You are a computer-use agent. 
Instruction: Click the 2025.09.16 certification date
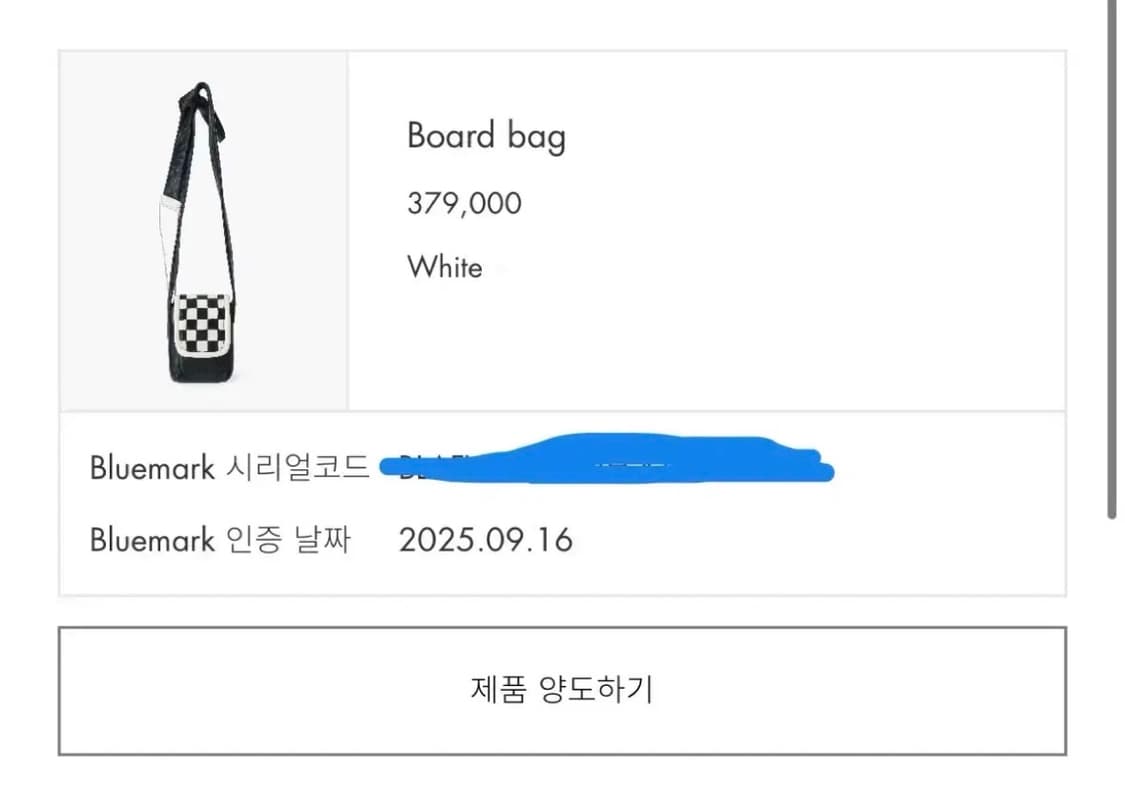tap(487, 540)
